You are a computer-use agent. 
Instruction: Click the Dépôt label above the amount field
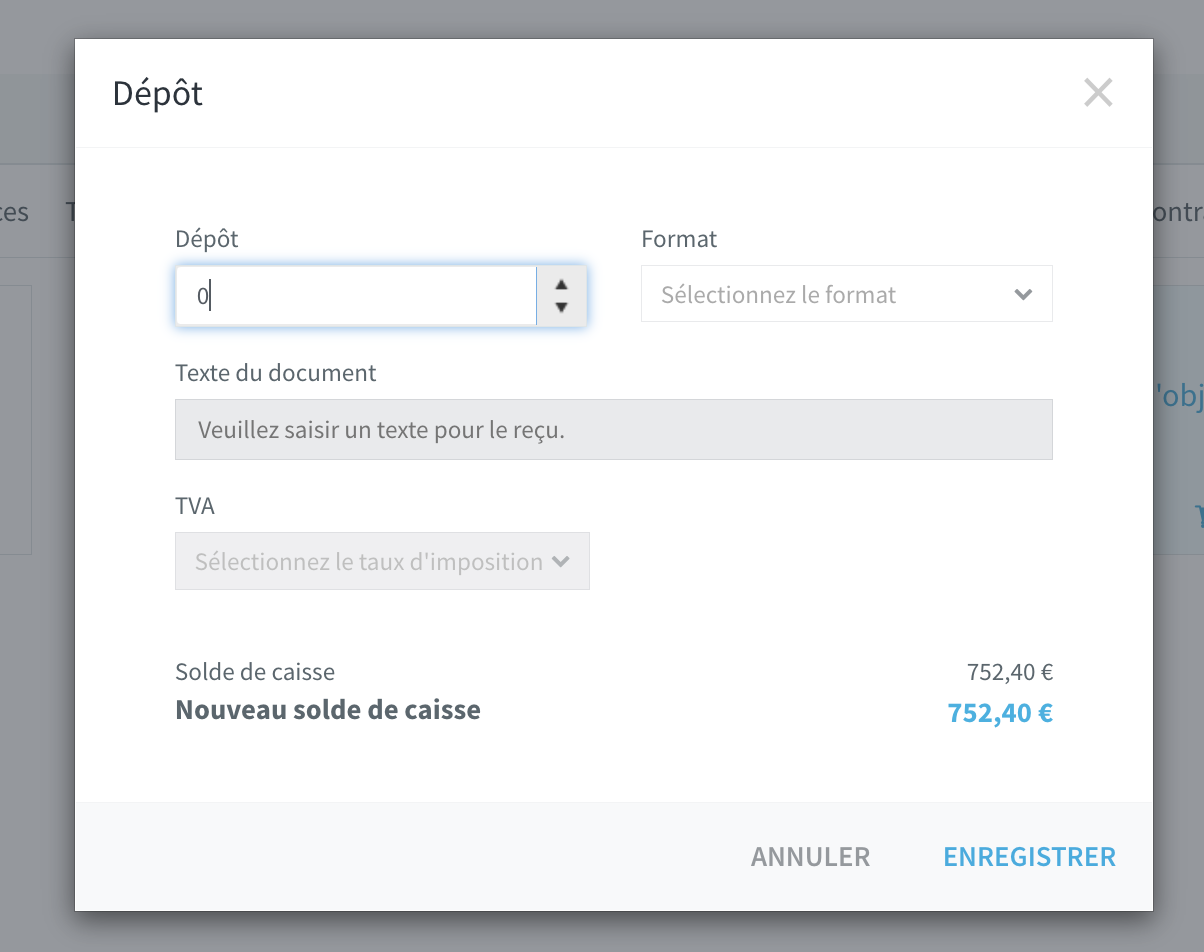[207, 239]
